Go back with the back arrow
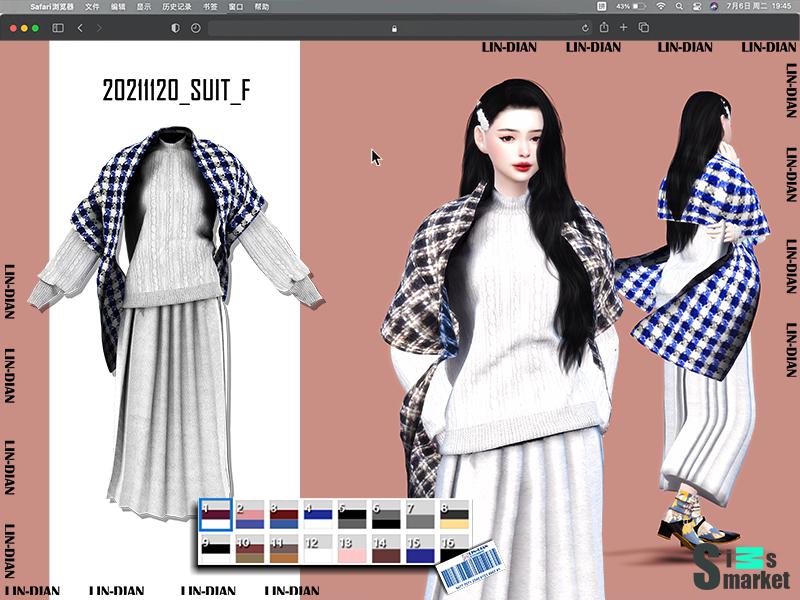 (x=80, y=28)
